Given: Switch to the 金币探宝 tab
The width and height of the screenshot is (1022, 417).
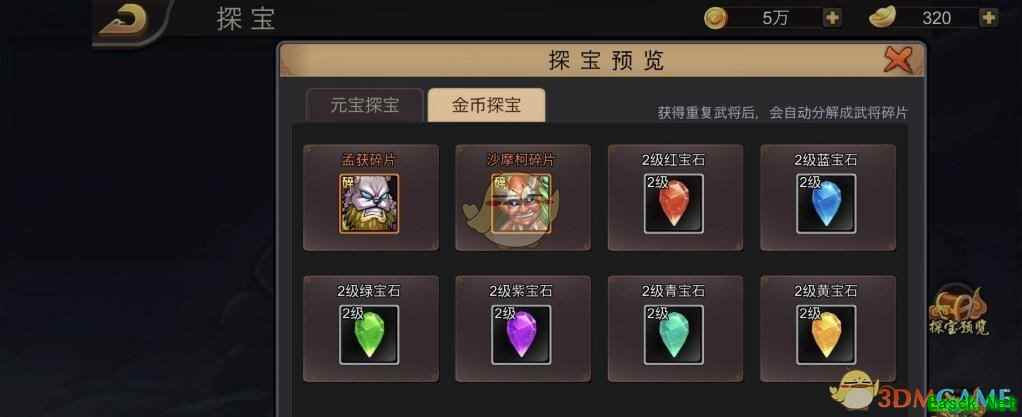Looking at the screenshot, I should click(486, 106).
